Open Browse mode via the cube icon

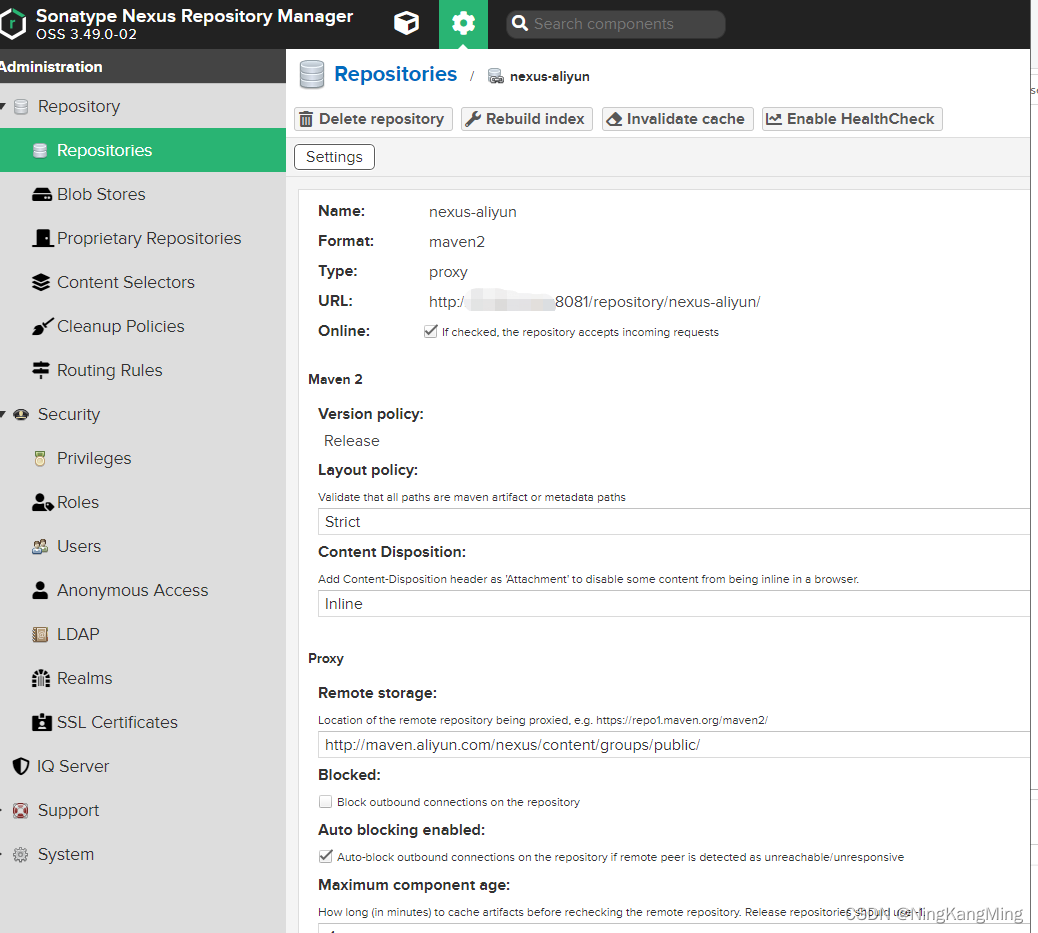(x=406, y=24)
